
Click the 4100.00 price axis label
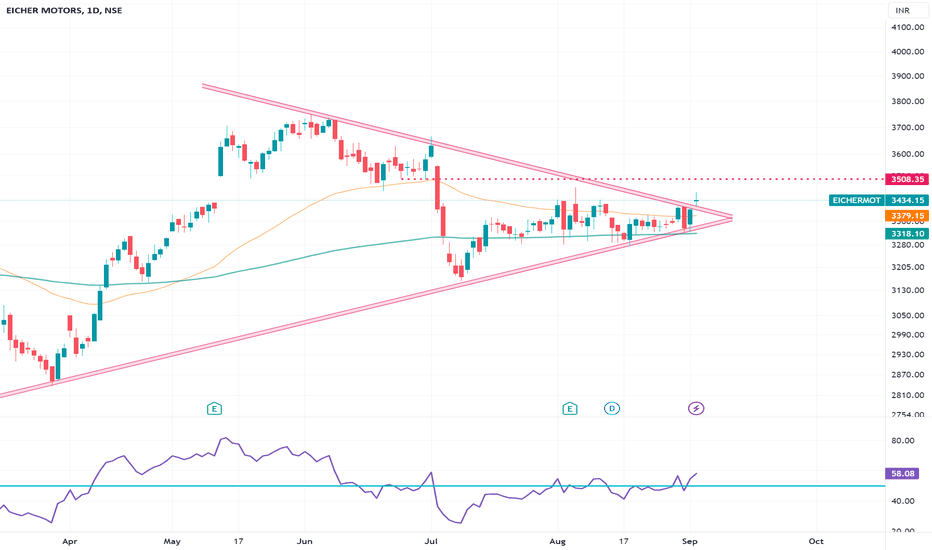pyautogui.click(x=908, y=27)
